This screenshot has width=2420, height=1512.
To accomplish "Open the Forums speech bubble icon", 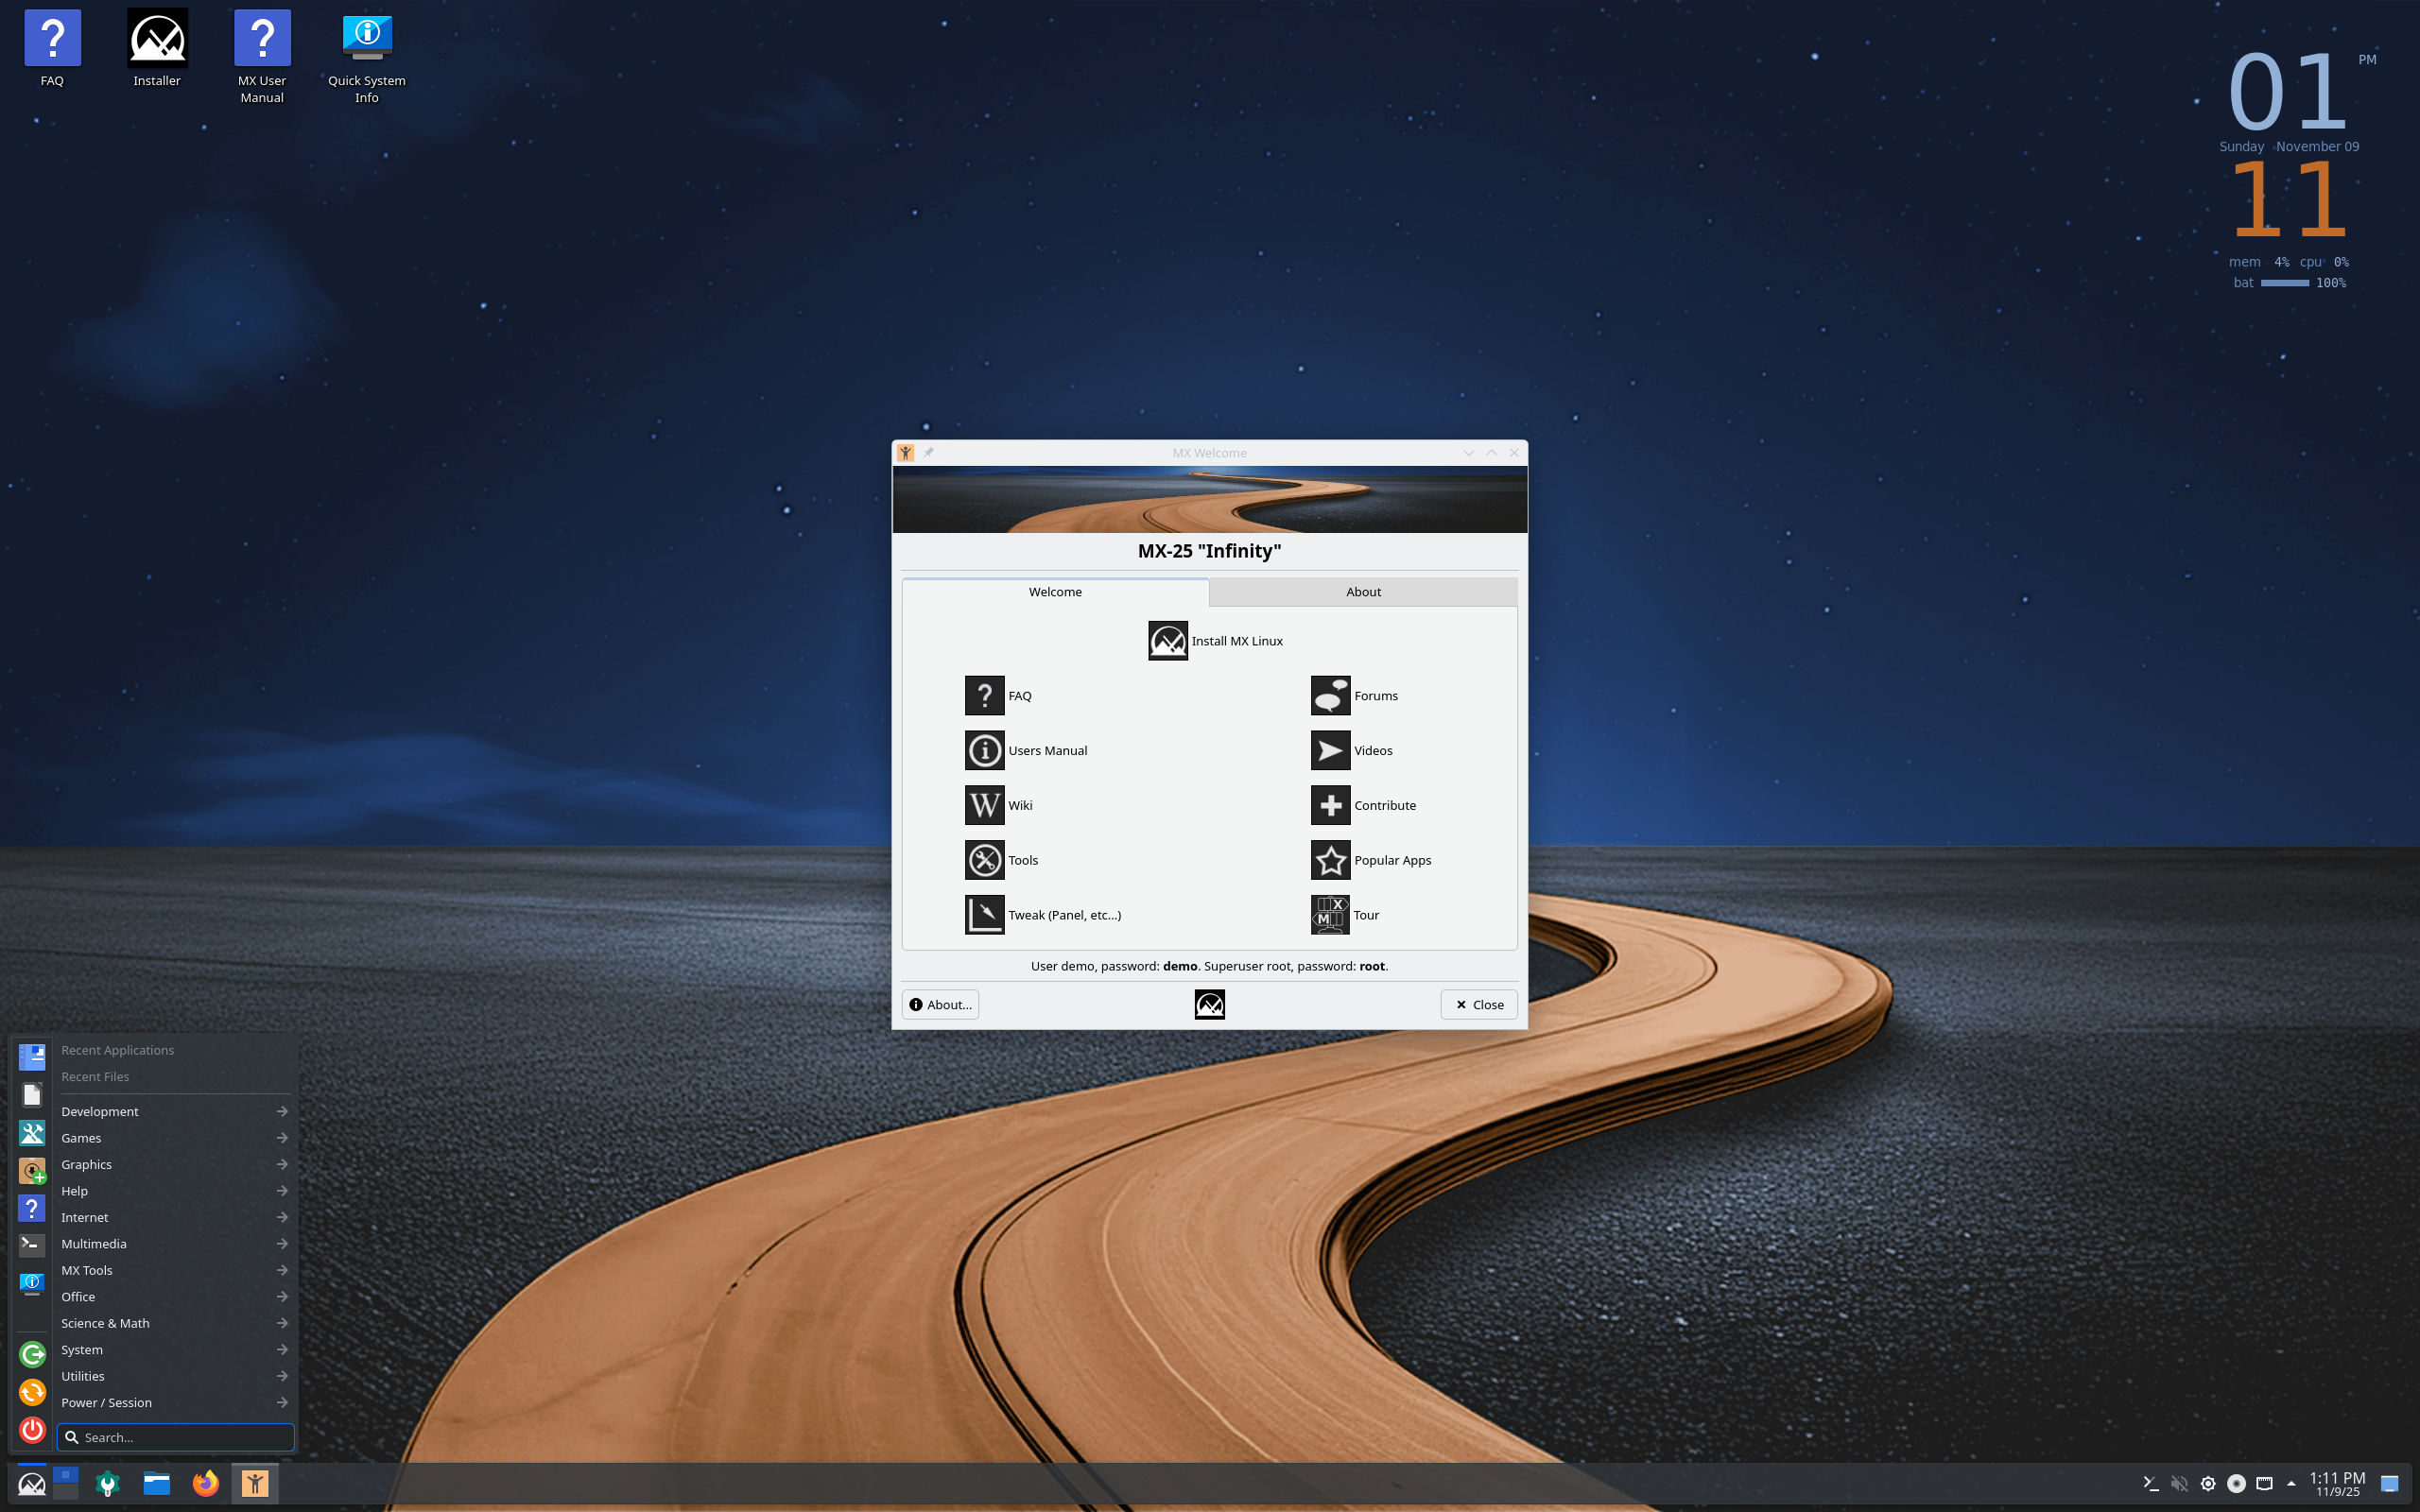I will click(1330, 696).
